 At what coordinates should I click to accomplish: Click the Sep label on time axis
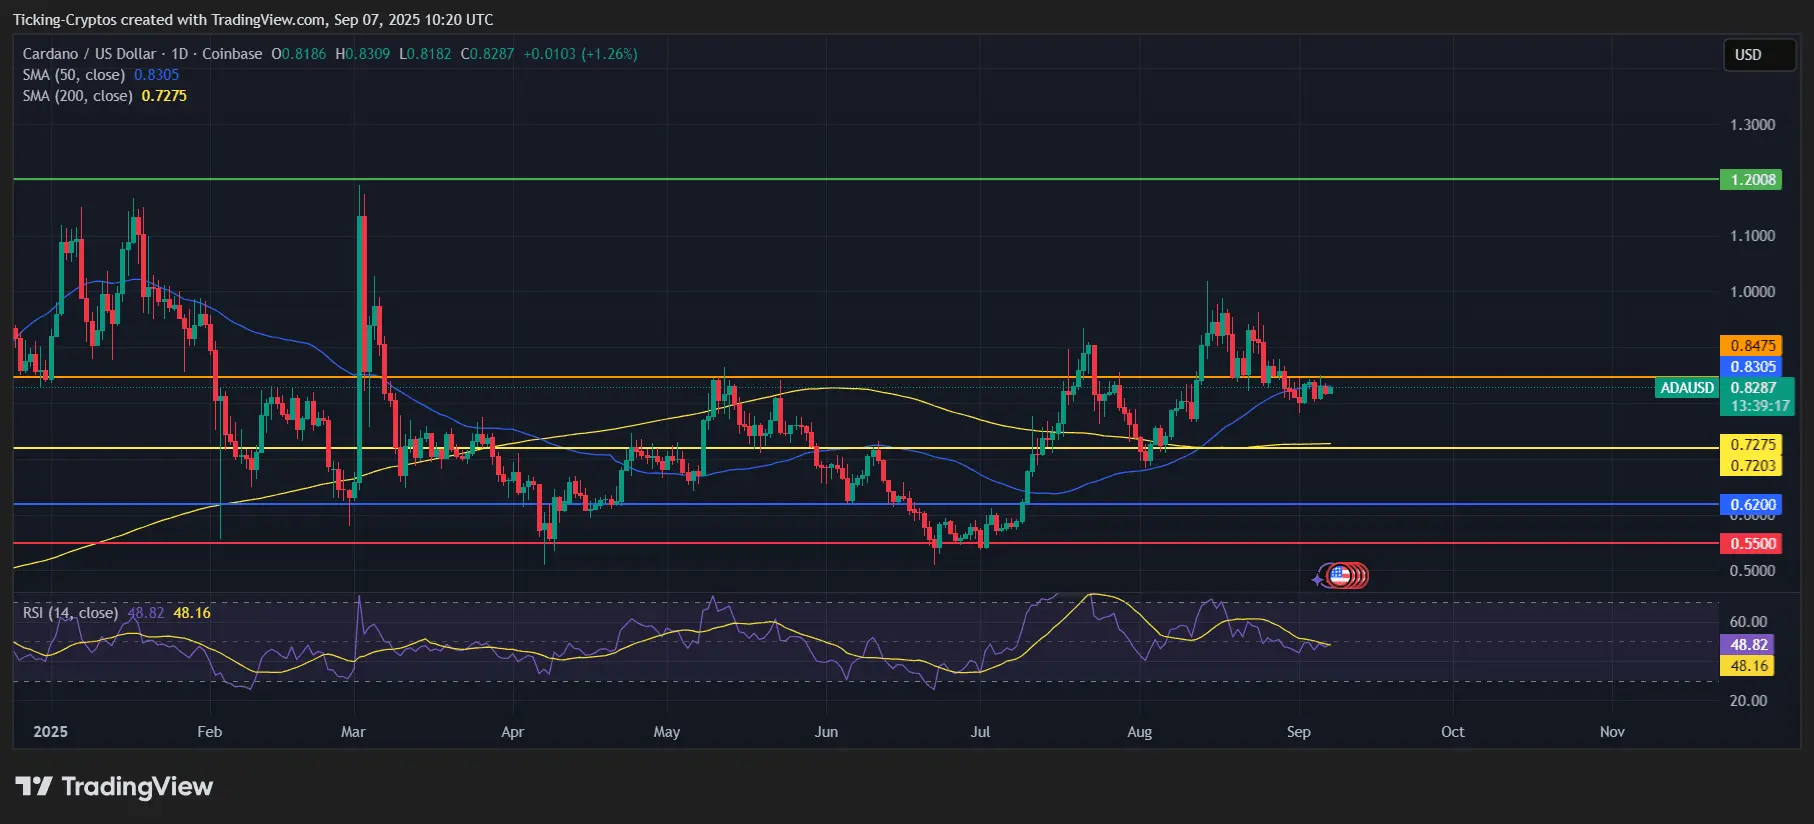click(1298, 732)
